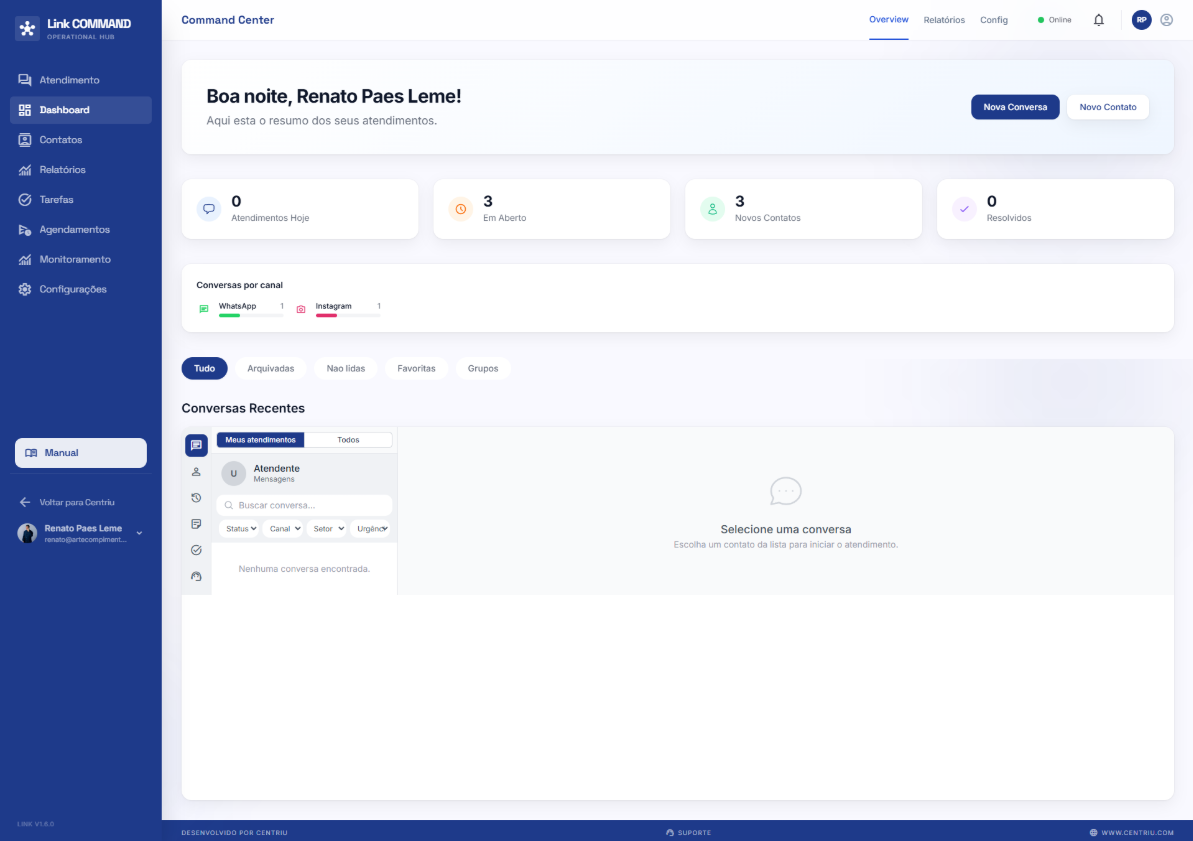Click Renato Paes Leme's sidebar profile photo

[27, 534]
